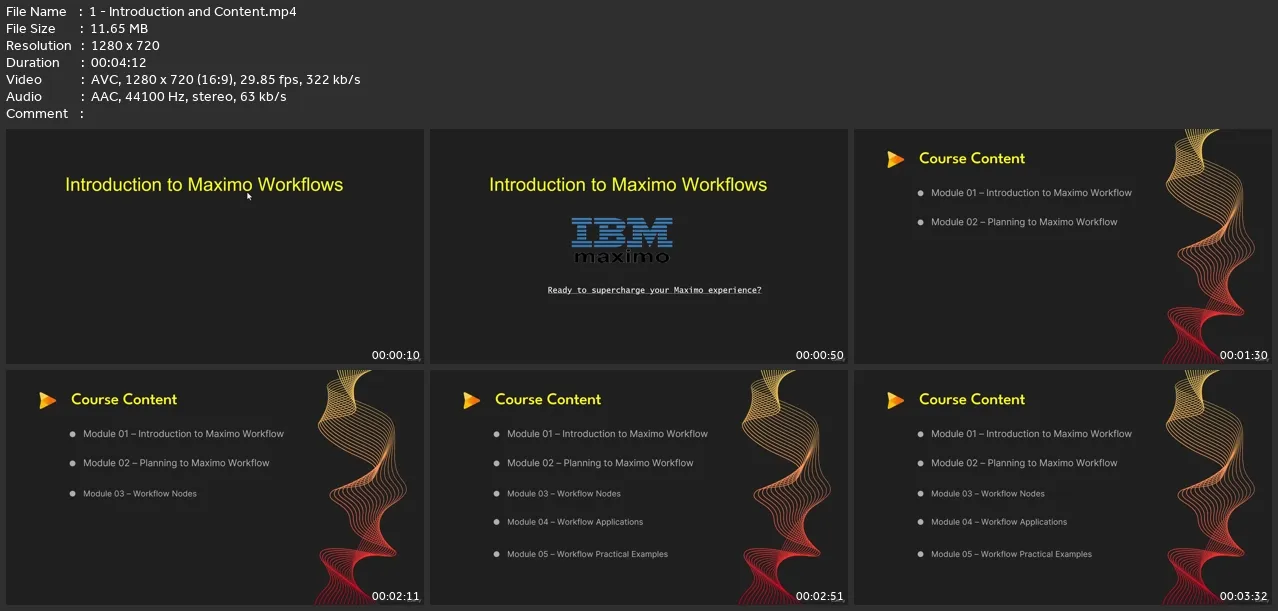Click the 'Course Content' heading in 00:01:30 frame
This screenshot has height=611, width=1278.
click(972, 158)
